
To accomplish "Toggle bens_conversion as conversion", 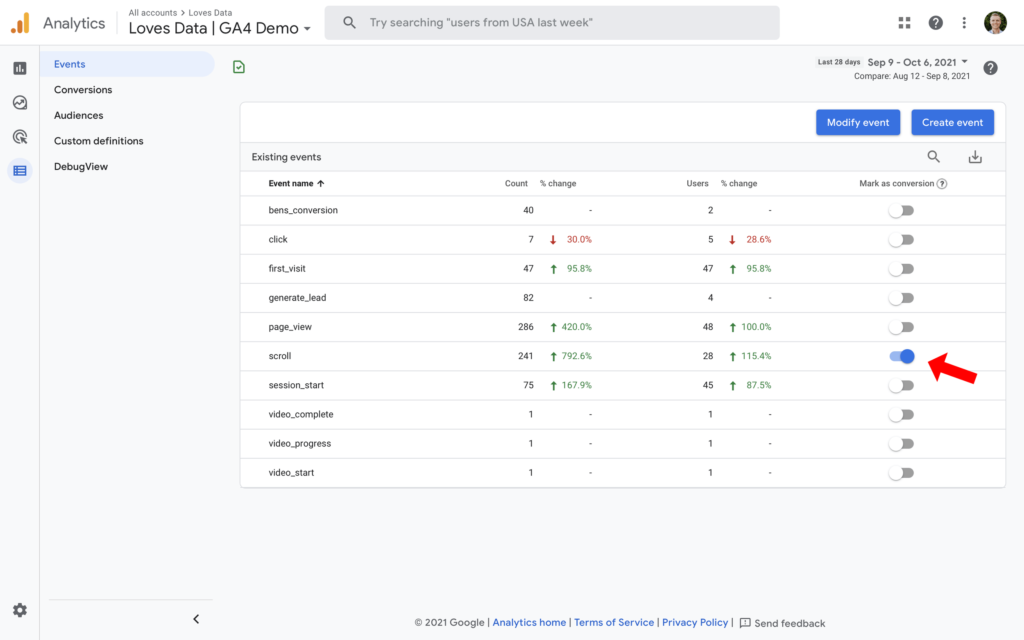I will click(x=901, y=210).
